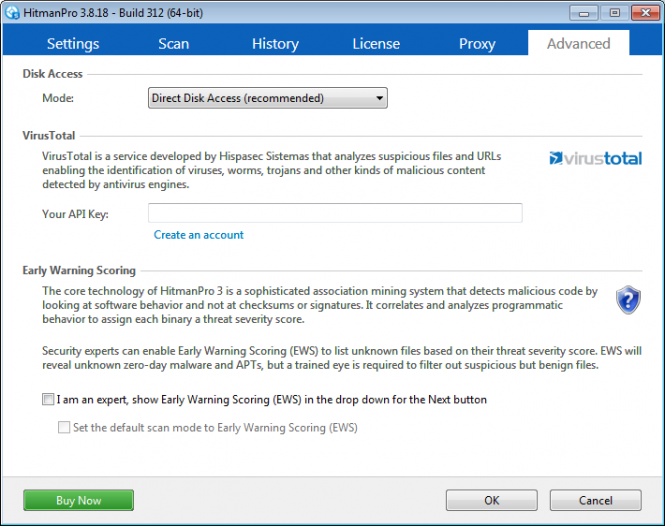Switch to the Settings tab
The width and height of the screenshot is (665, 526).
pos(73,44)
